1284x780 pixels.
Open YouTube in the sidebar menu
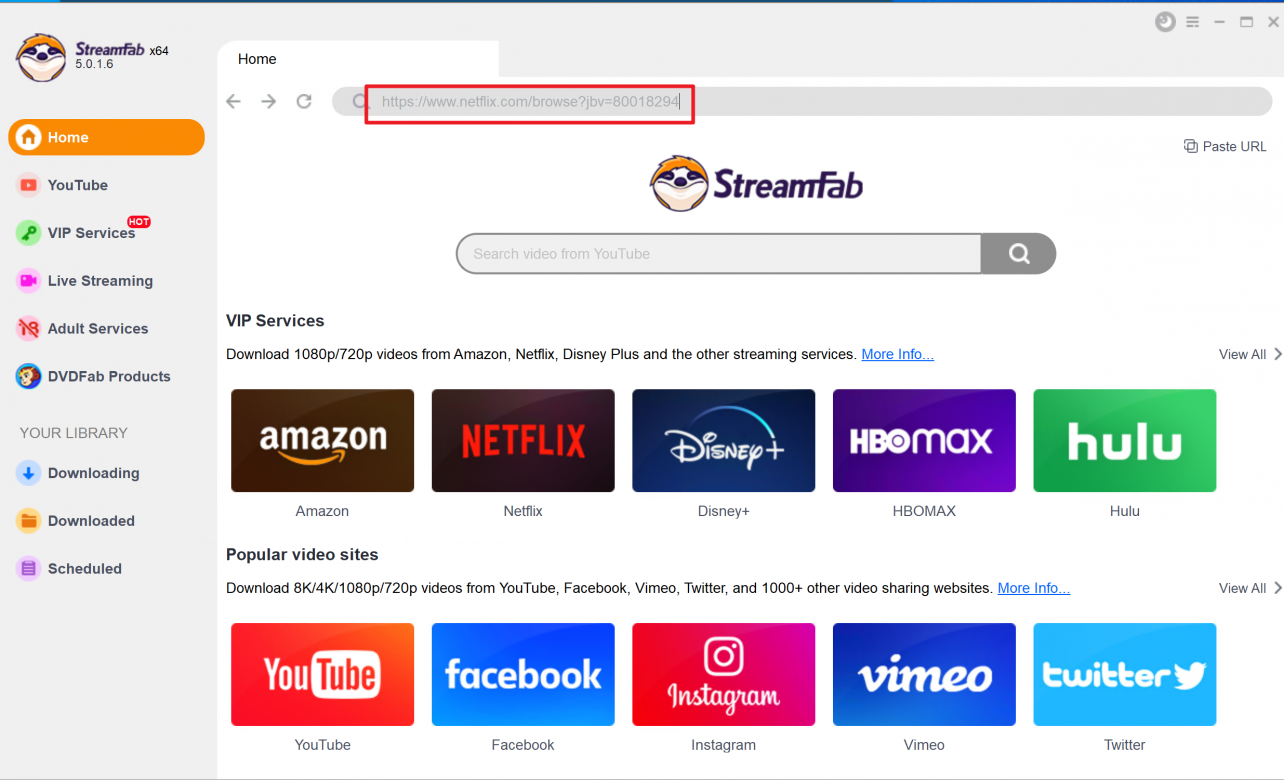tap(106, 185)
